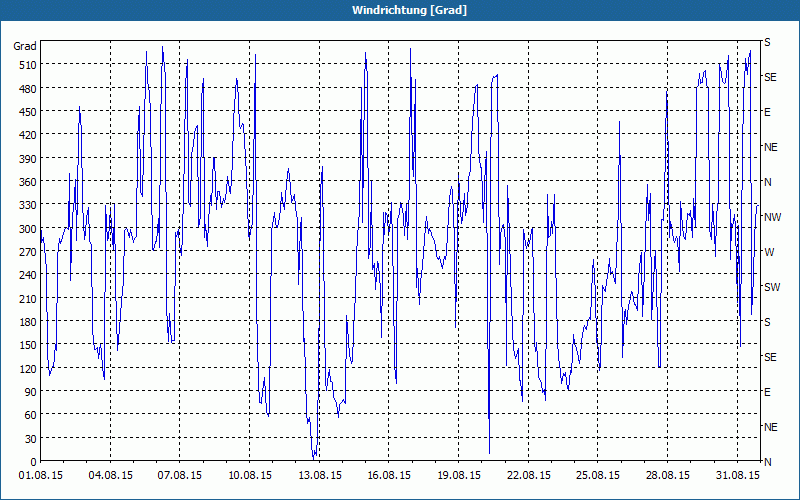Select the date label "01.08.15"
The image size is (800, 500).
pos(41,475)
